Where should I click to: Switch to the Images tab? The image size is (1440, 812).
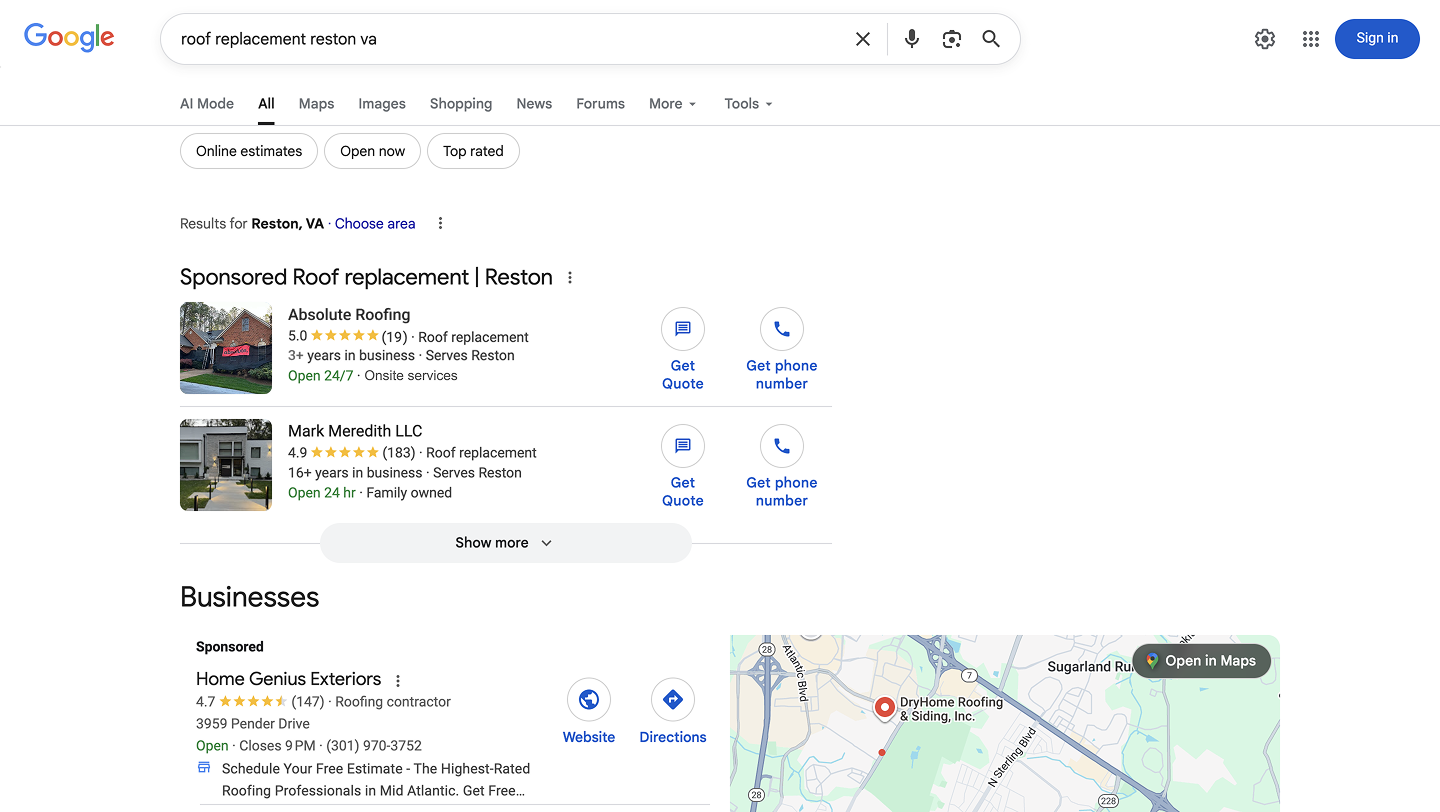tap(382, 104)
